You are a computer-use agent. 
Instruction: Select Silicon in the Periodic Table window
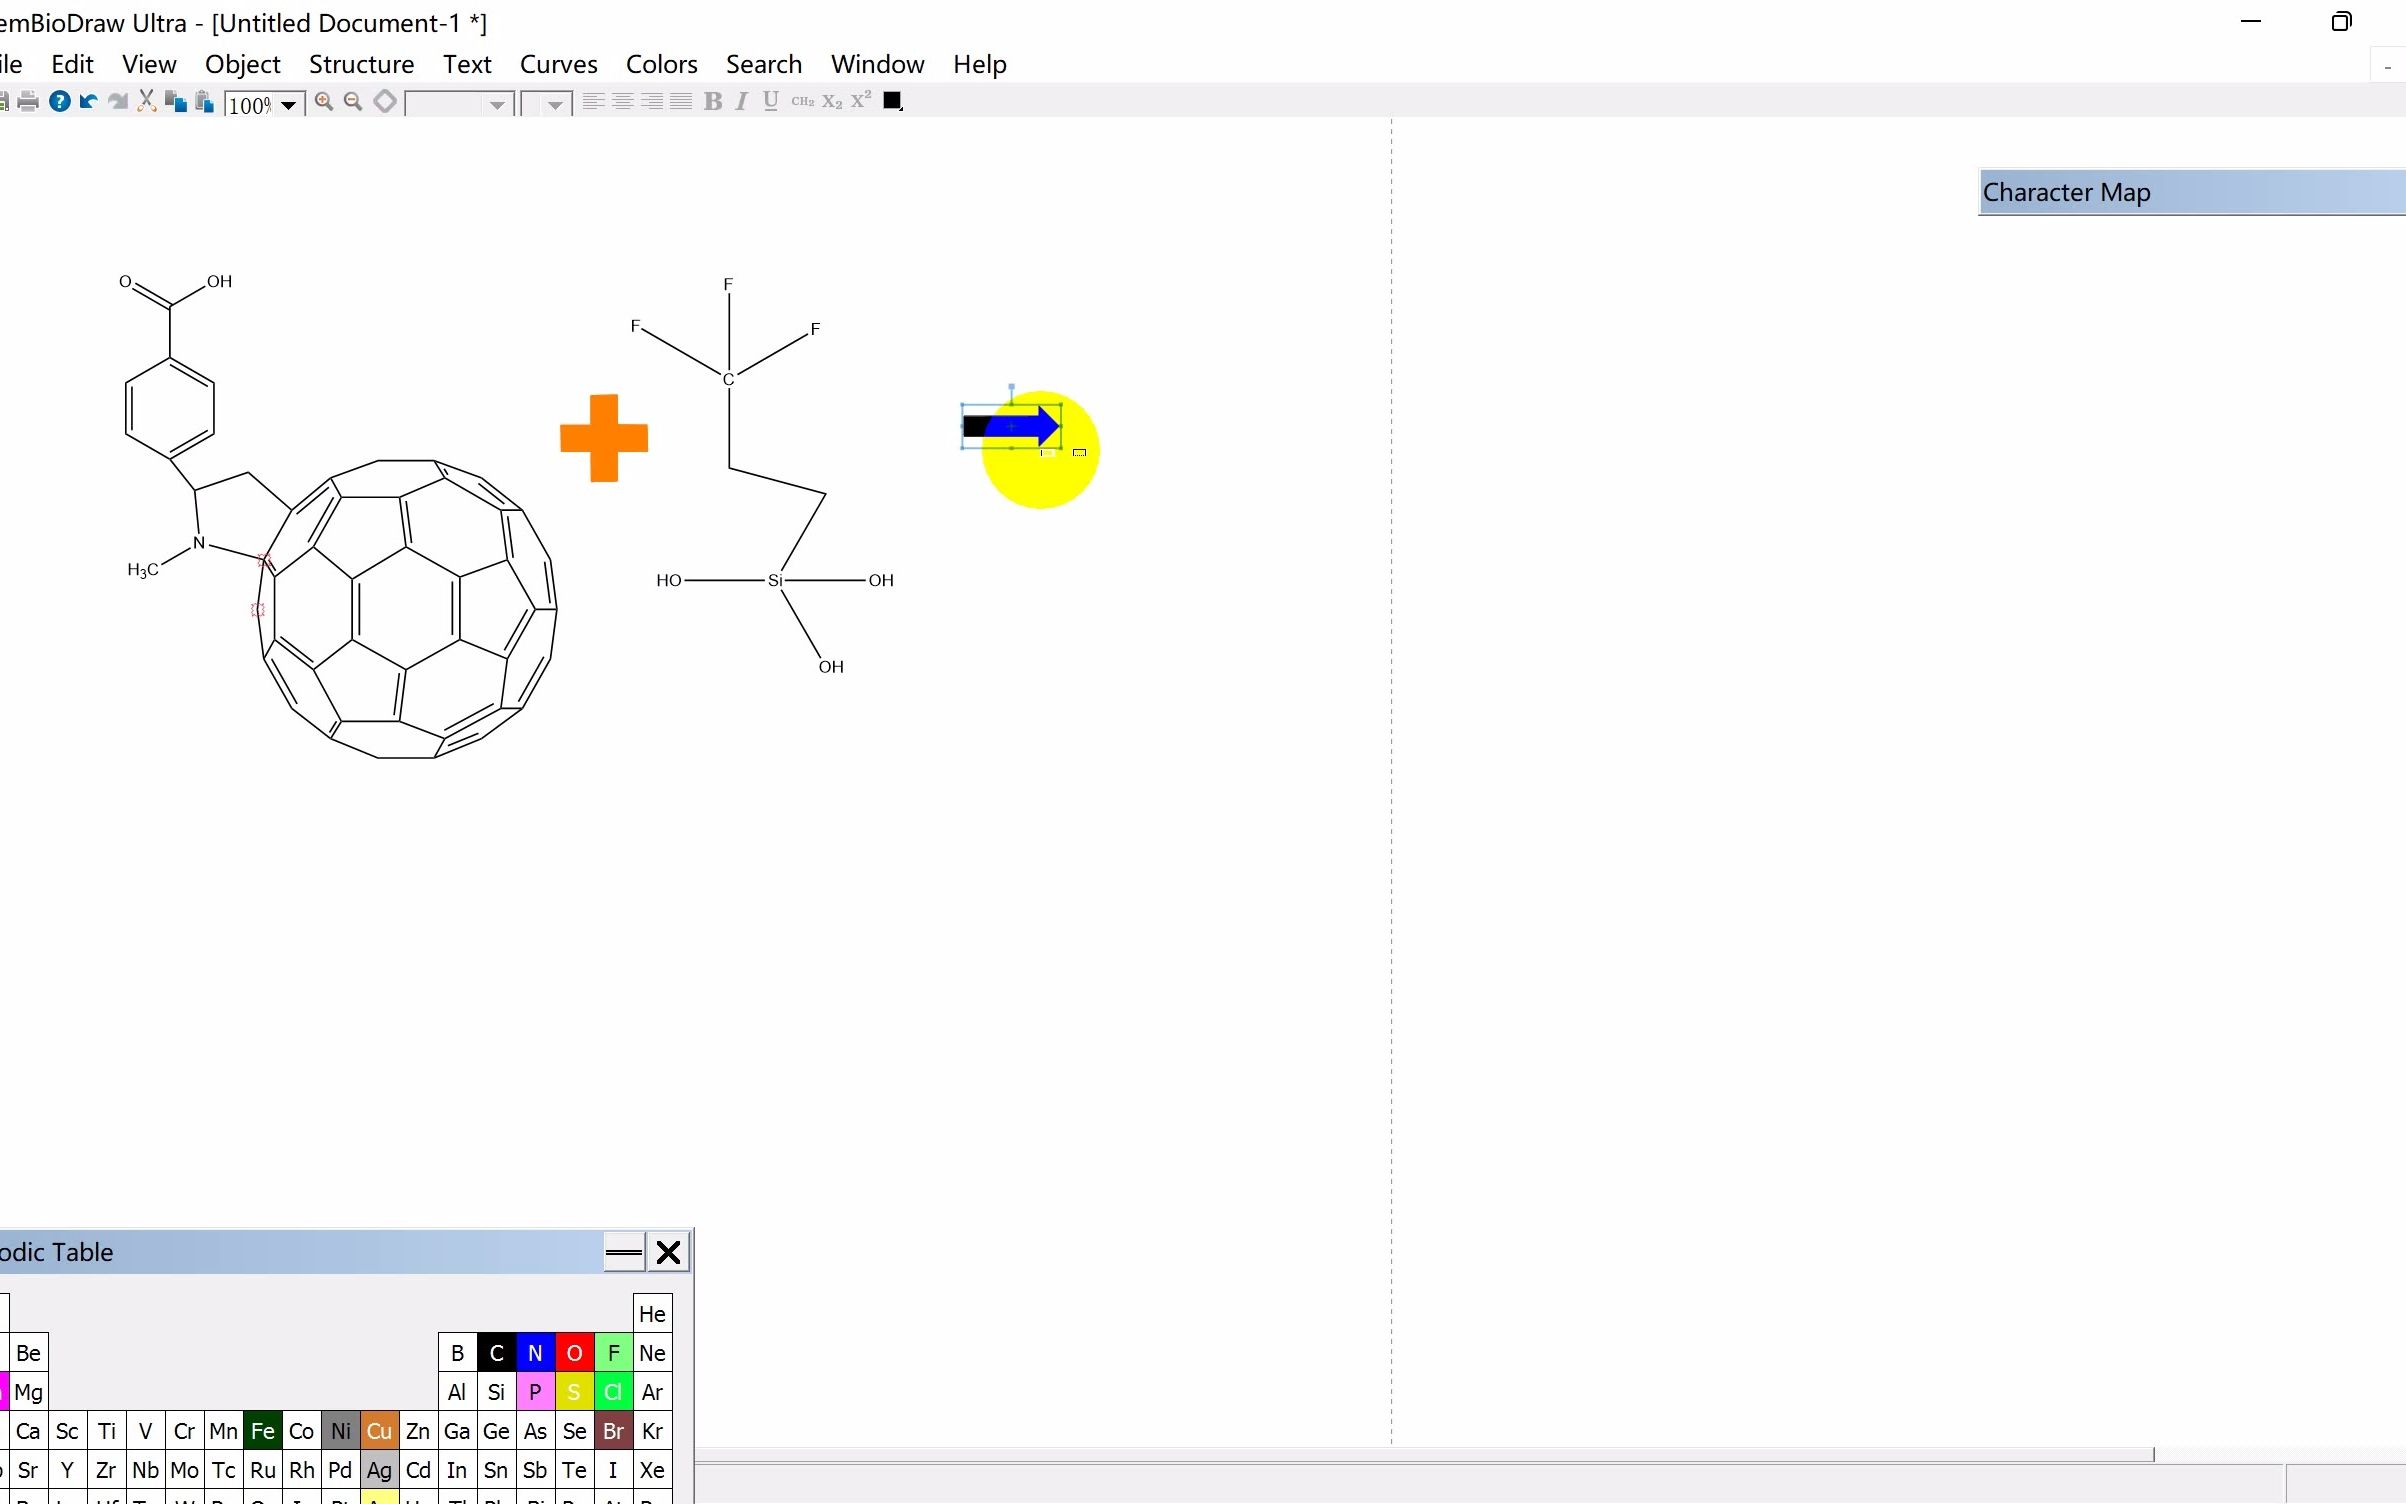coord(495,1391)
